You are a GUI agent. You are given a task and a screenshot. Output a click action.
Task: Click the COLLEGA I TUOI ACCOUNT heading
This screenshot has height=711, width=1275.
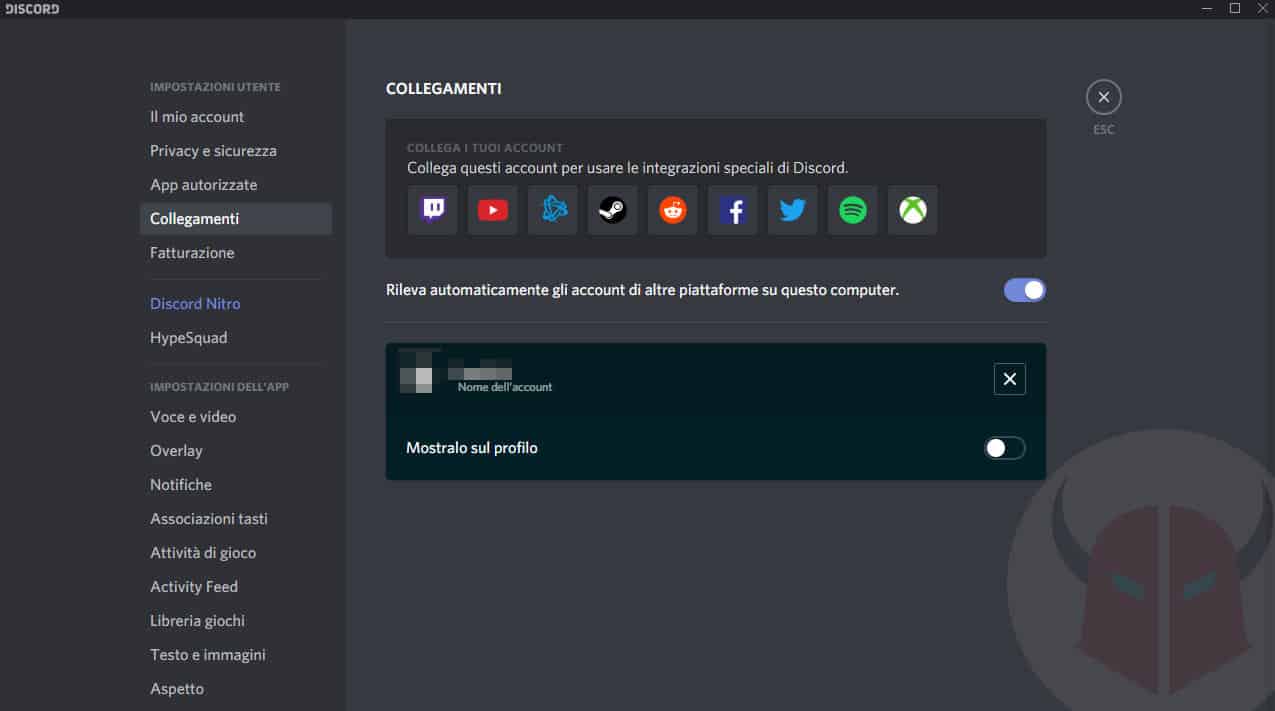(485, 148)
